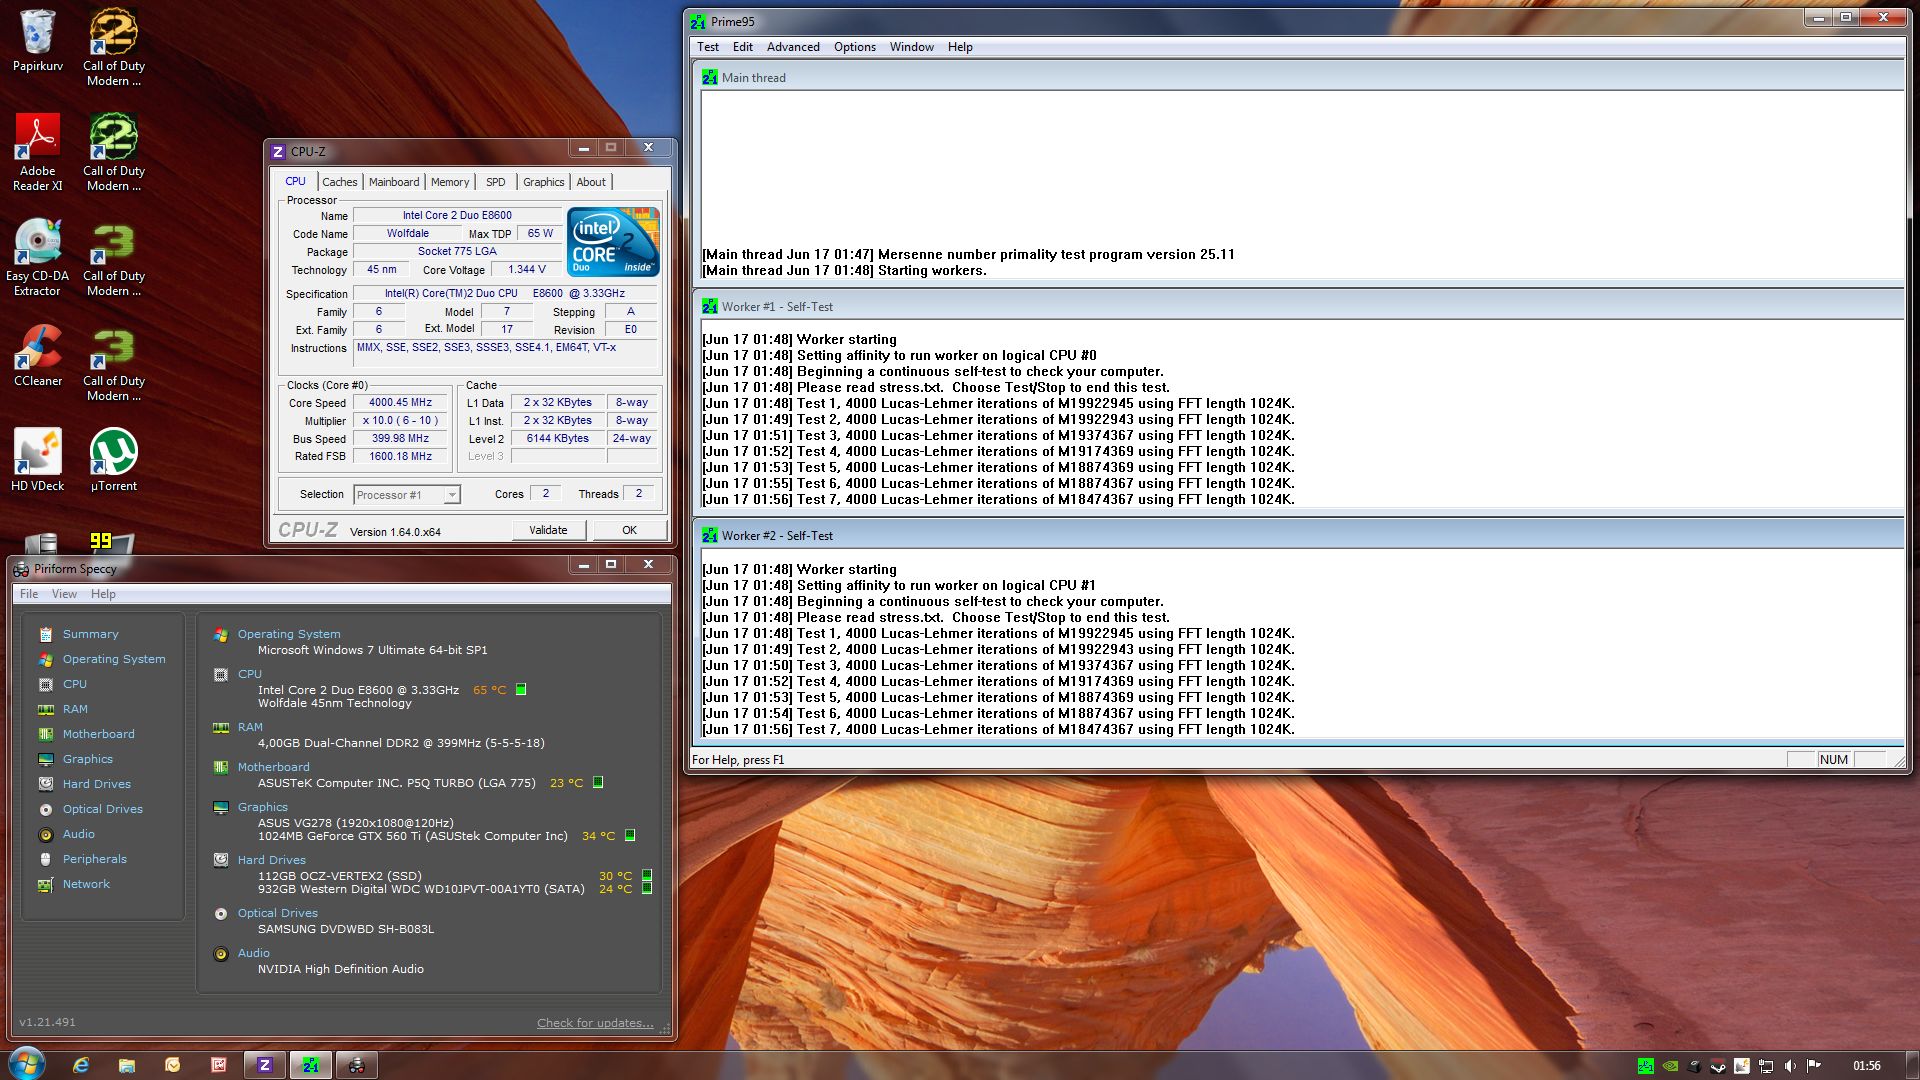
Task: Switch to the About tab in CPU-Z
Action: click(x=591, y=182)
